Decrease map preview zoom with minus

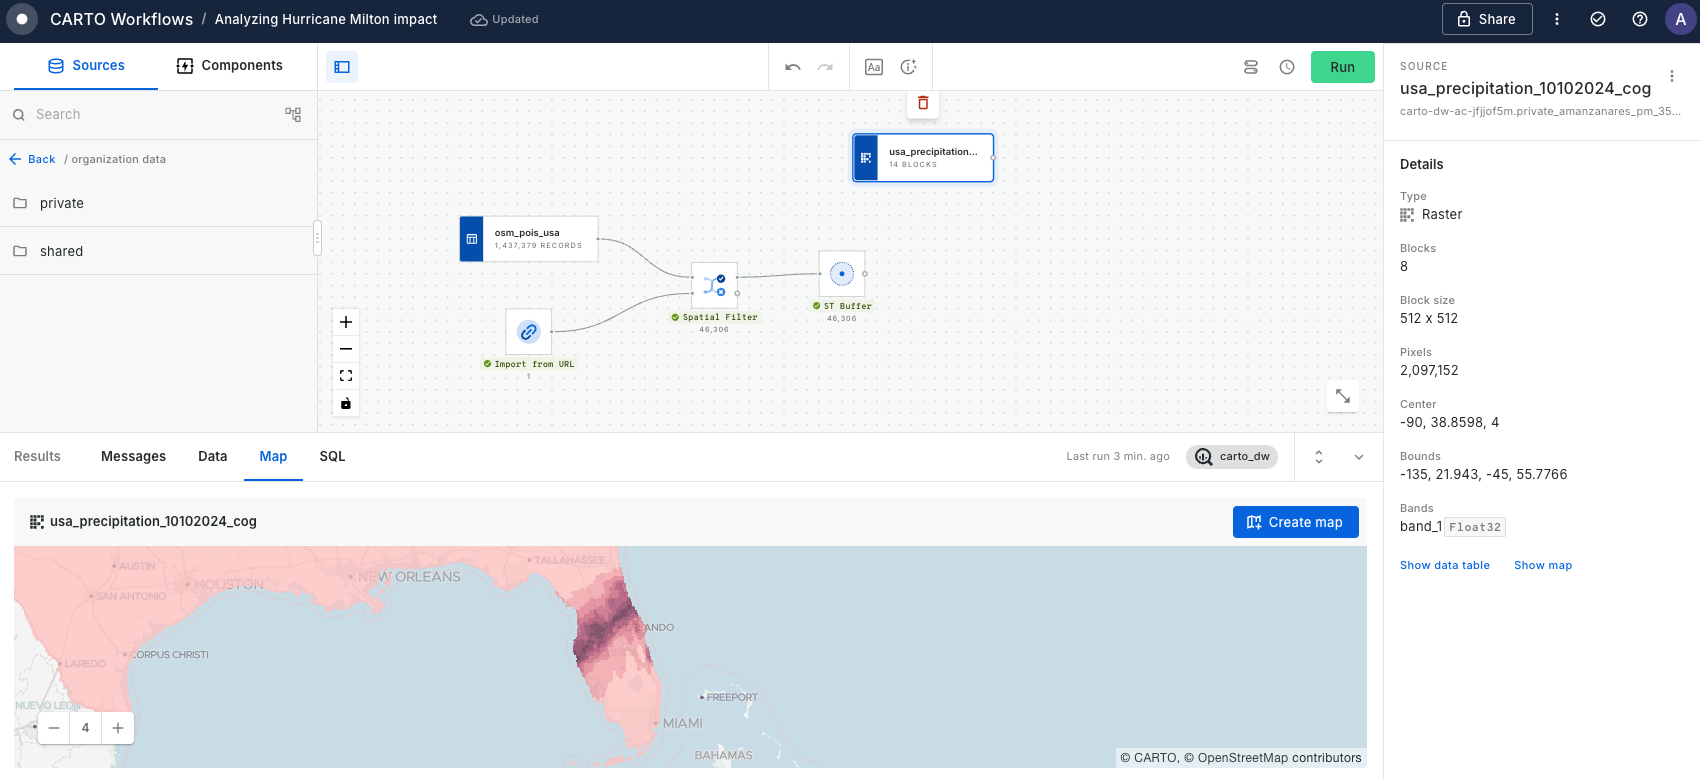[54, 728]
